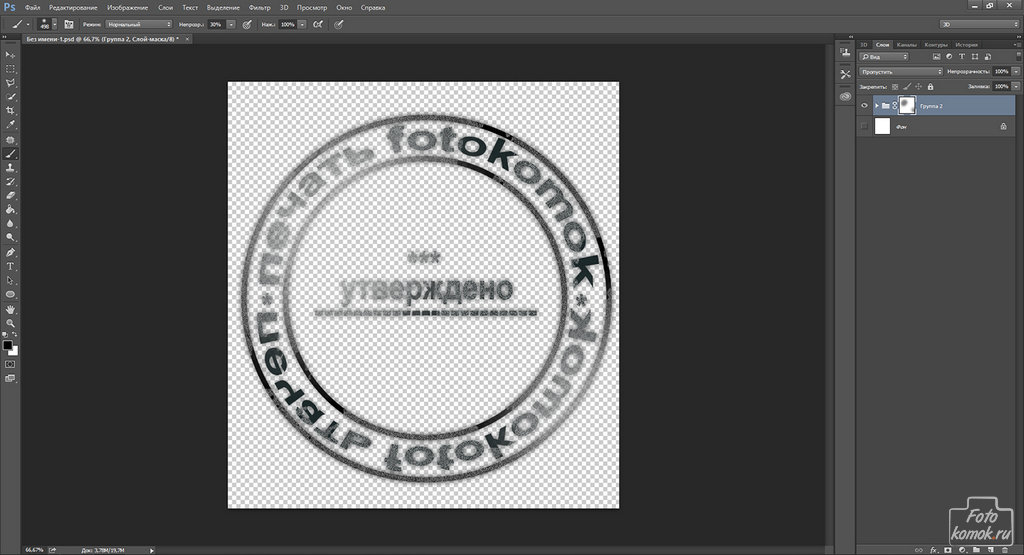The image size is (1024, 555).
Task: Open the layer filter type dropdown Вид
Action: [x=884, y=57]
